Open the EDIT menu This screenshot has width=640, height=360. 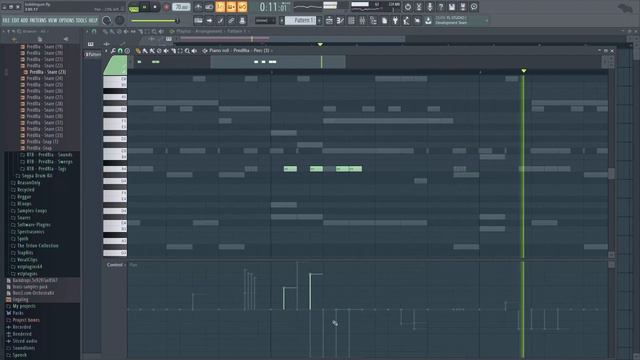(16, 20)
